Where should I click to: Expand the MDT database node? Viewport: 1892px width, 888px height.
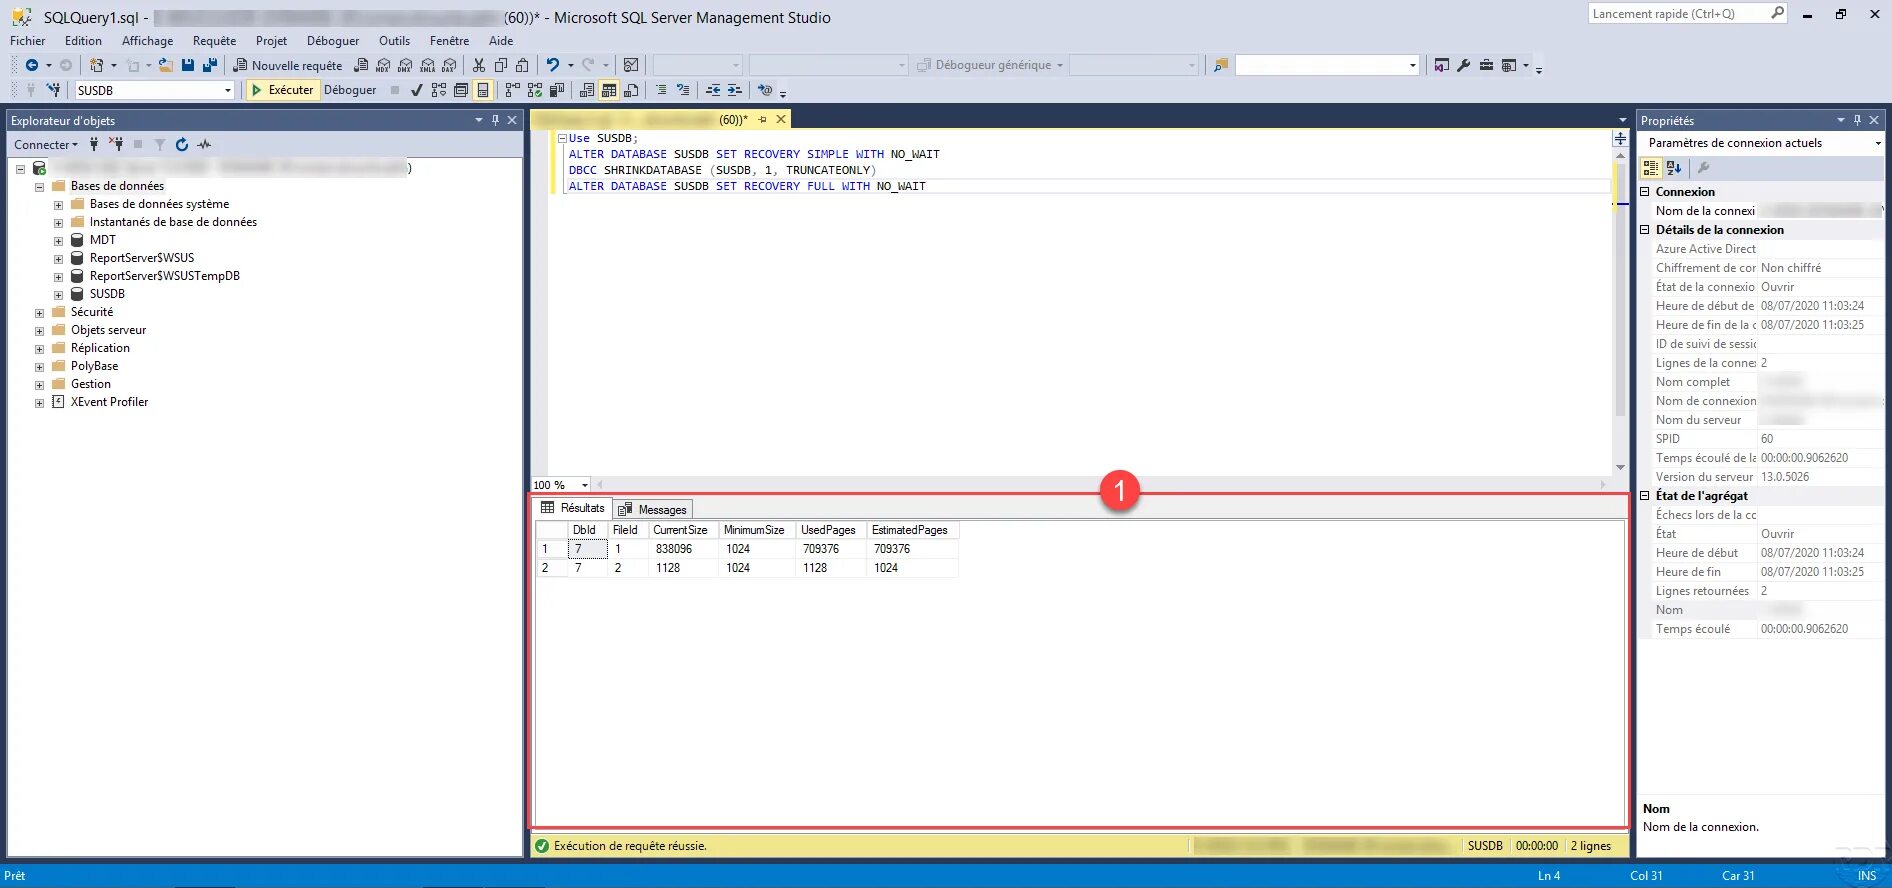pyautogui.click(x=59, y=241)
